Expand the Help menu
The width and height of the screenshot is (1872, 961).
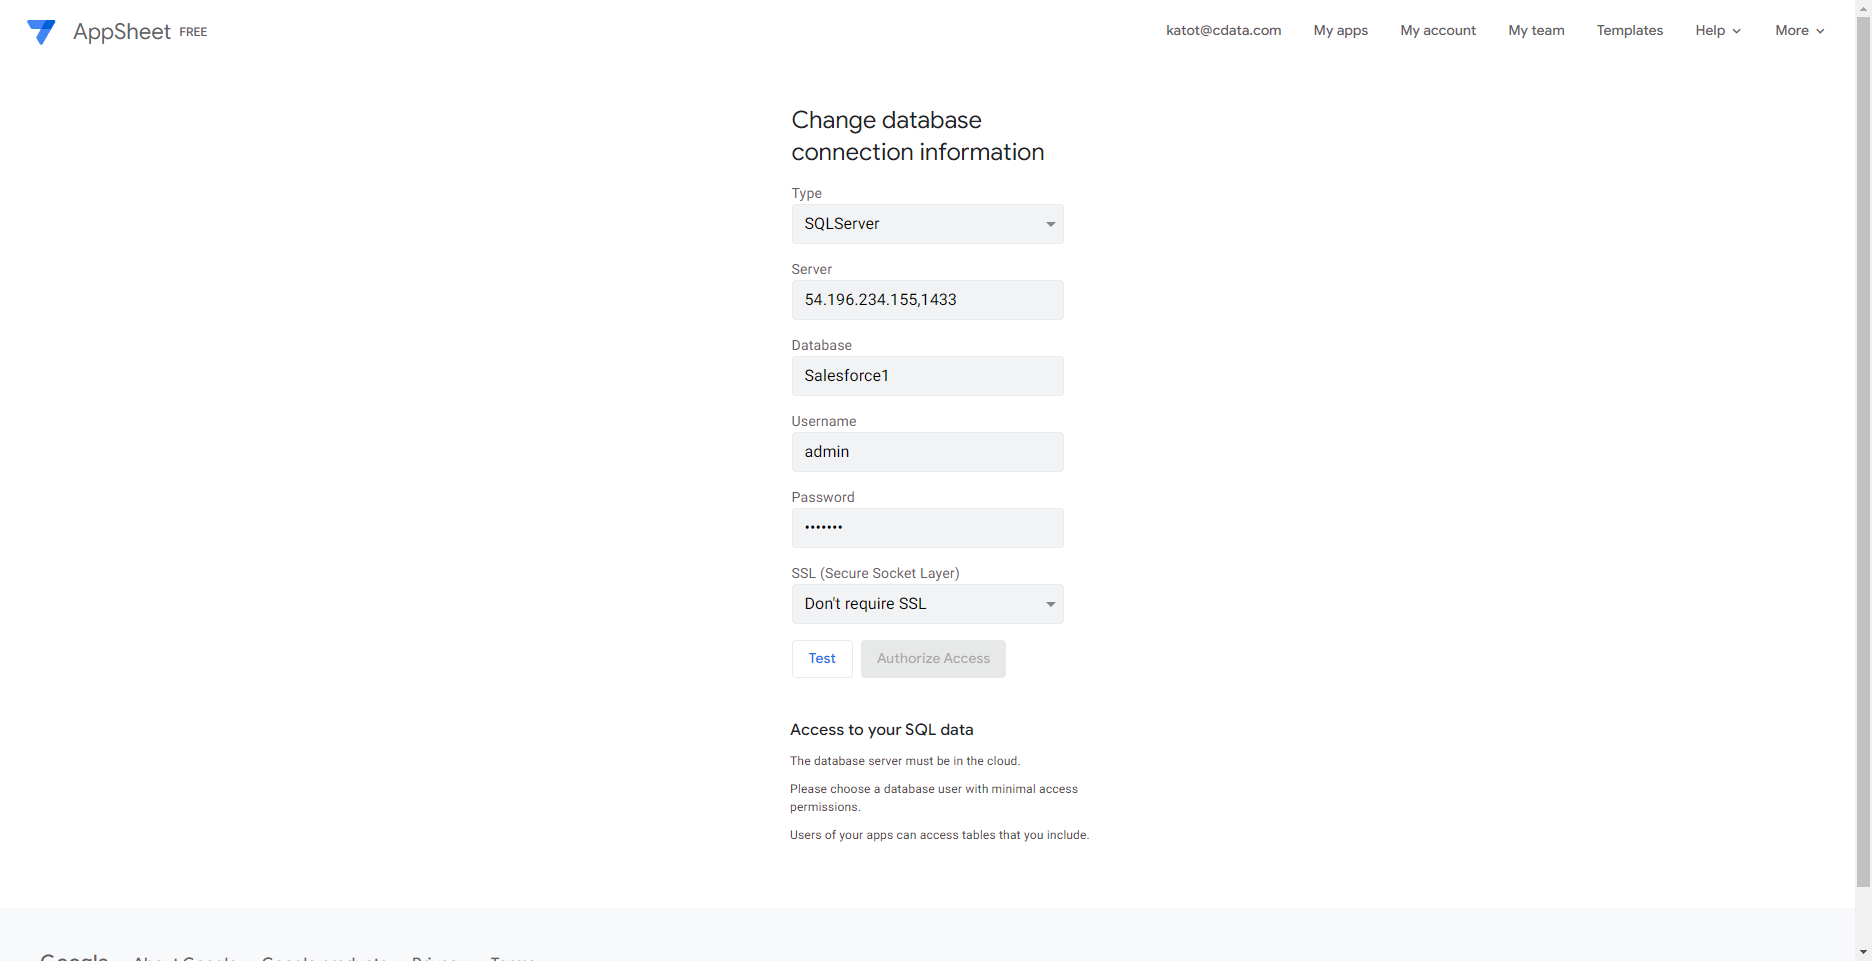click(1718, 31)
